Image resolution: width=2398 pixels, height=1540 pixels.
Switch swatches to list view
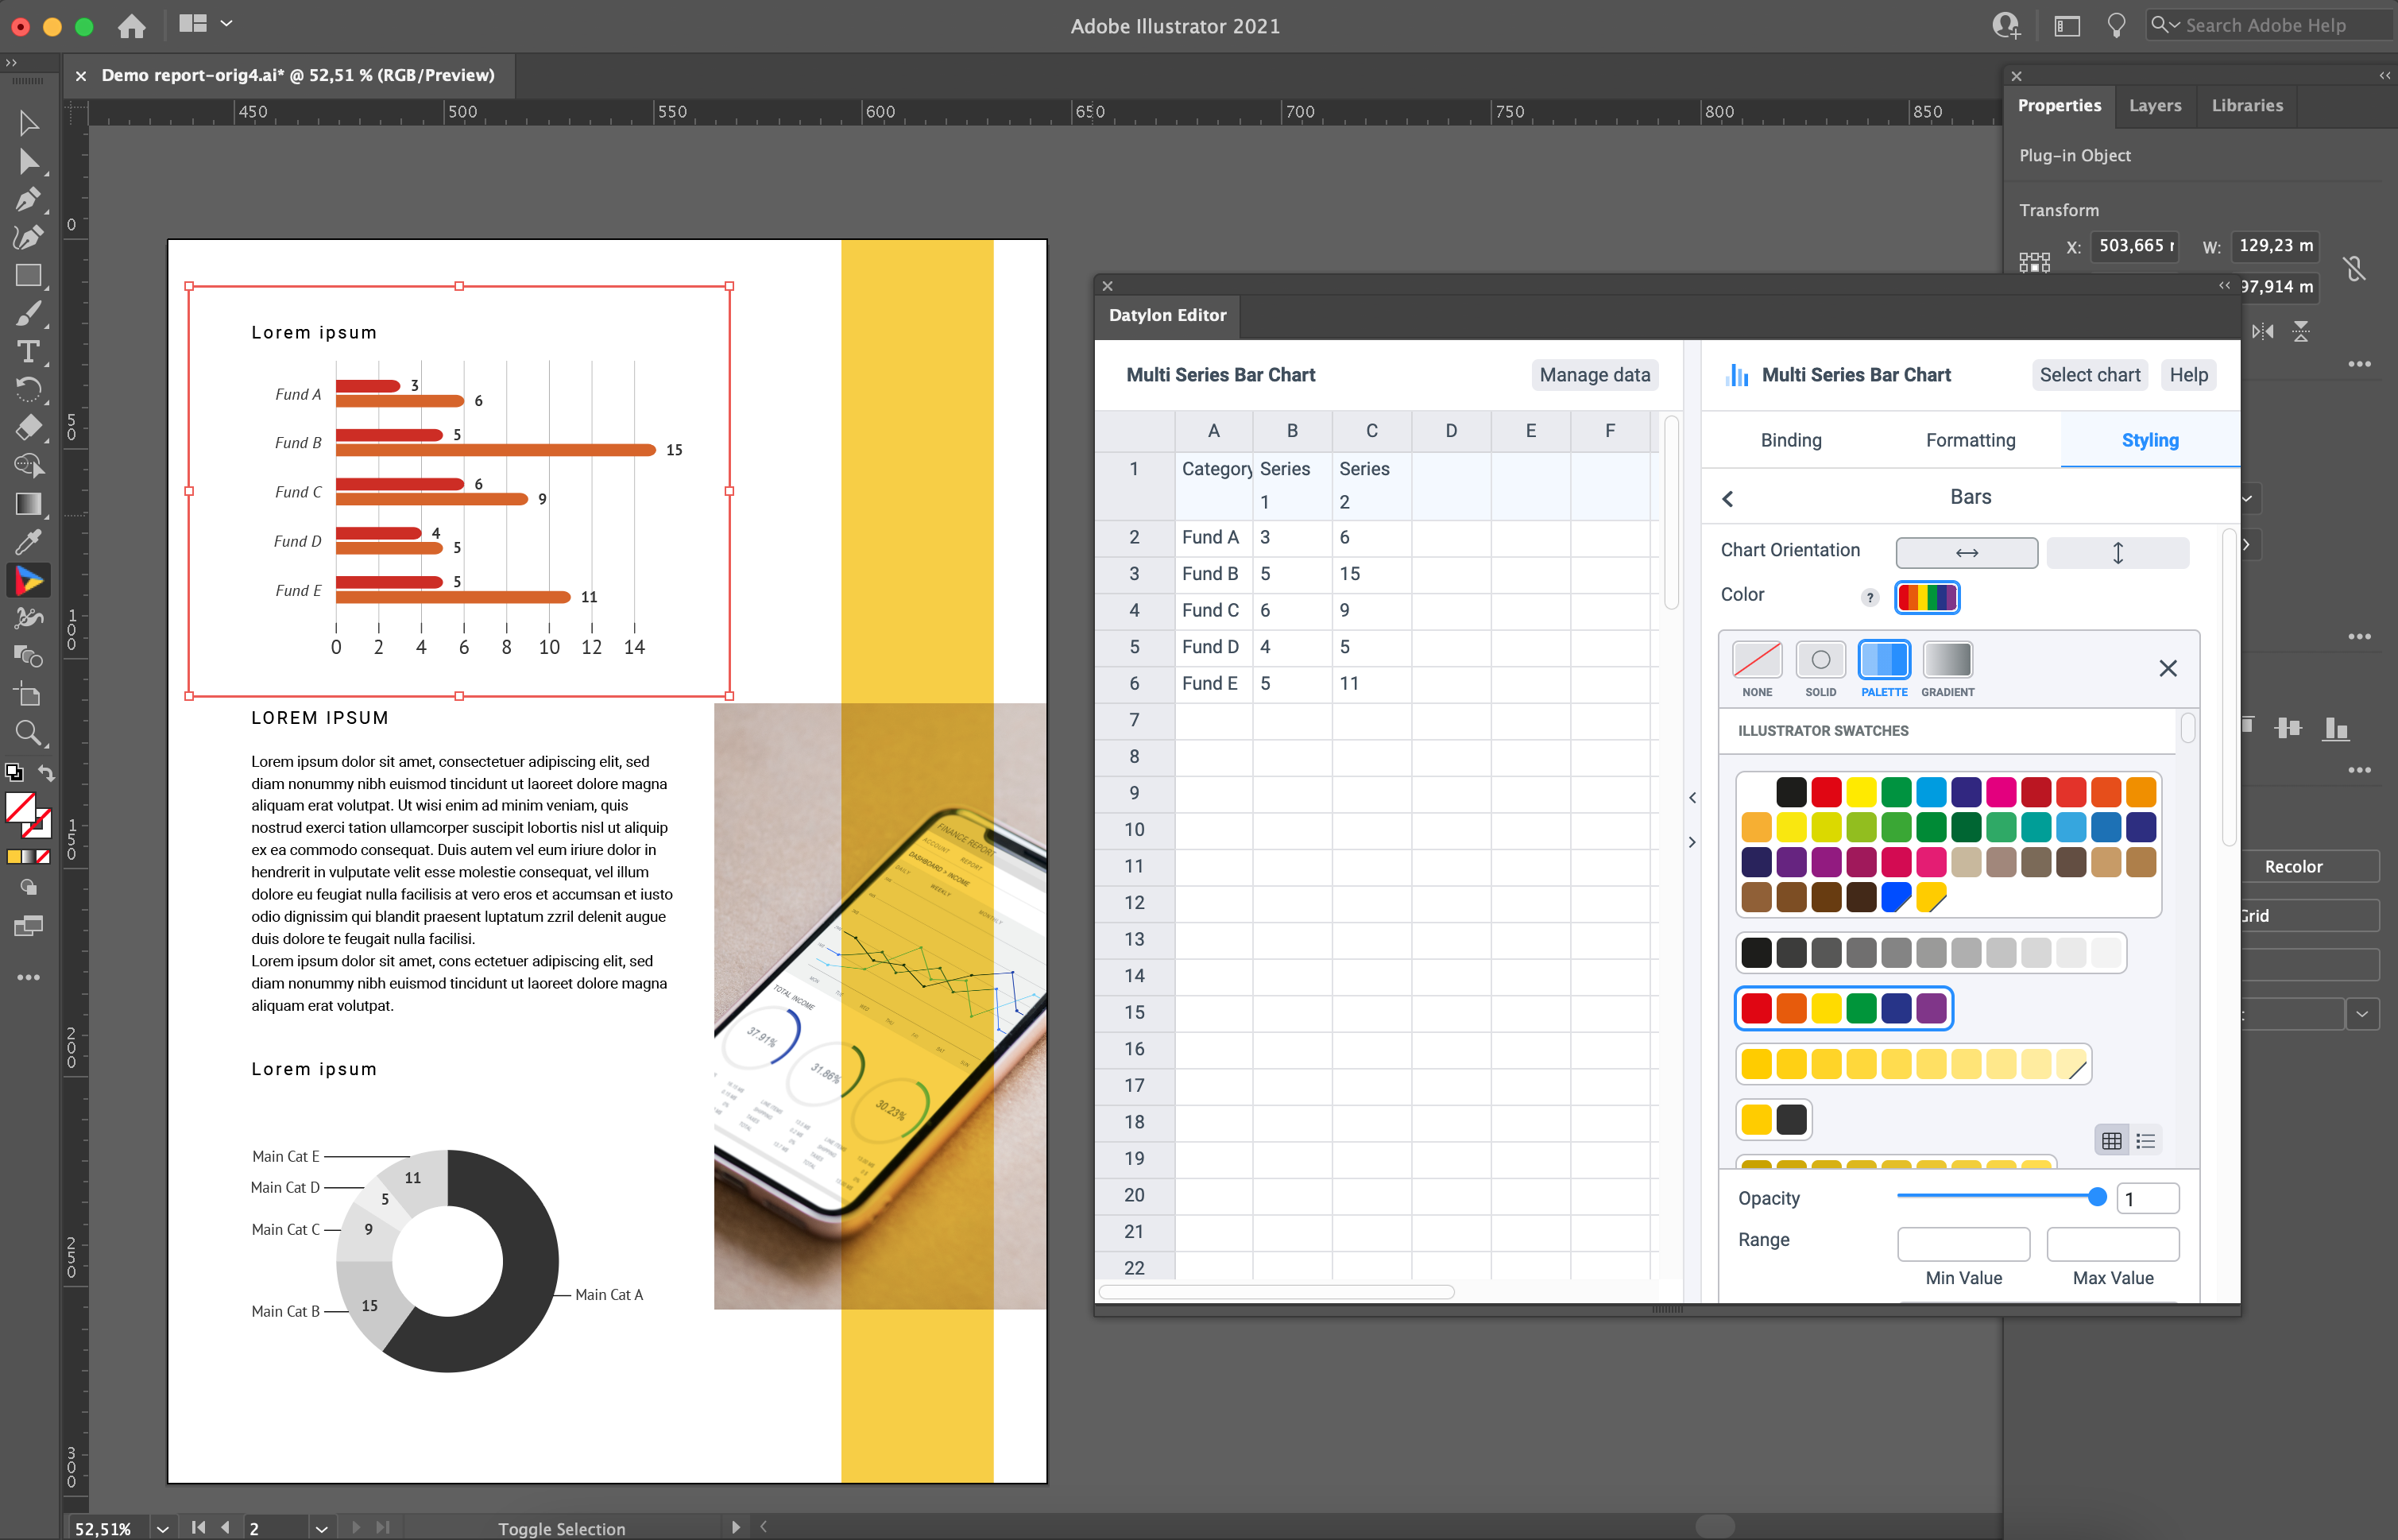pos(2145,1140)
